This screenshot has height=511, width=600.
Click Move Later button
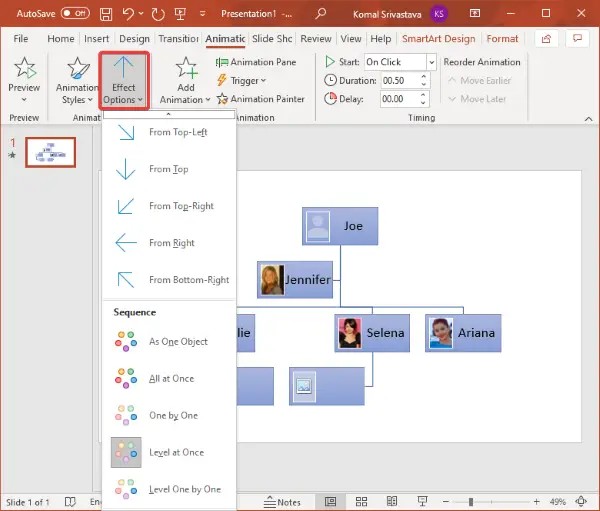(x=478, y=99)
